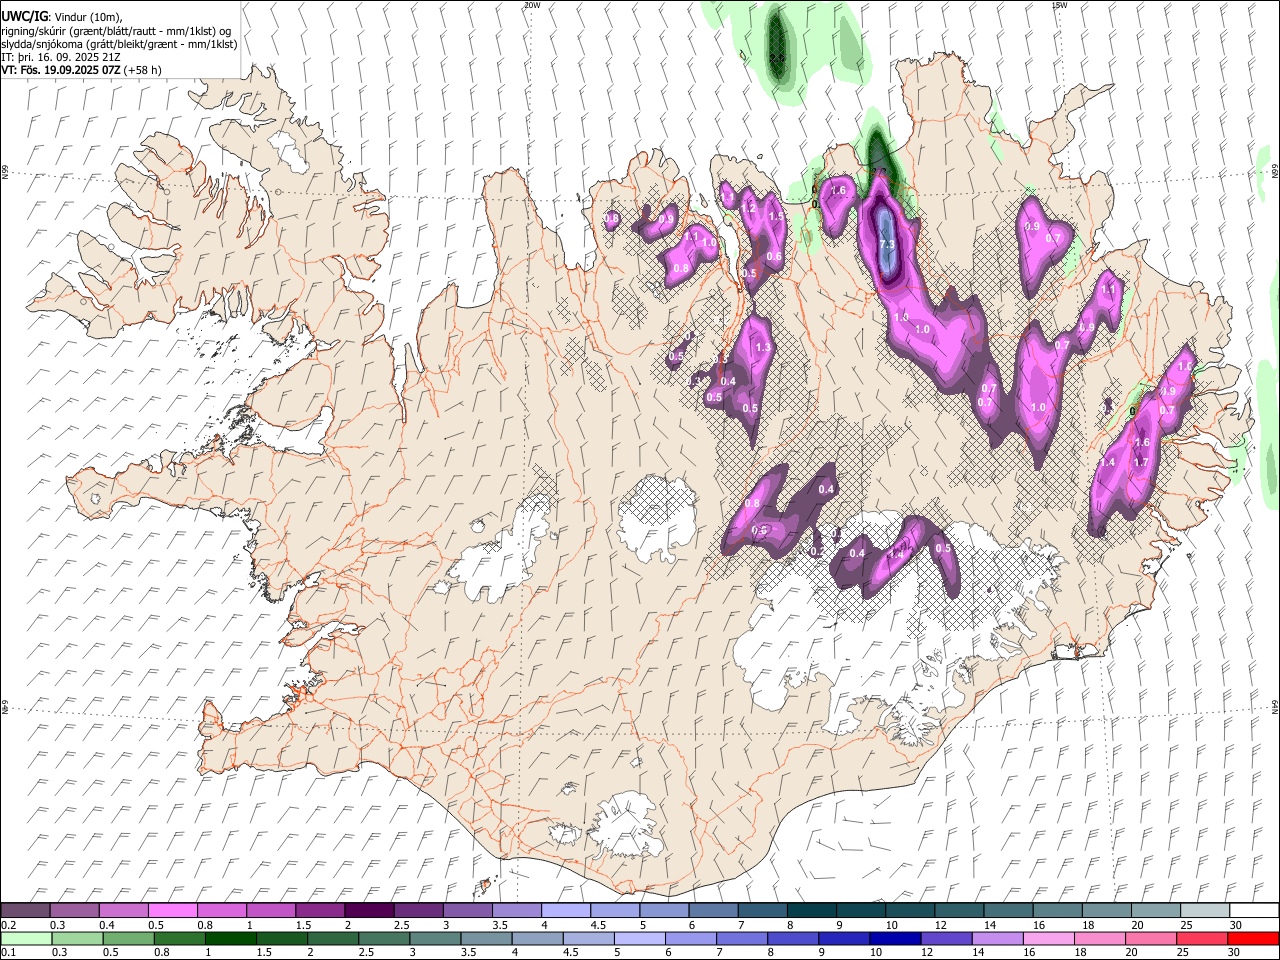Click the 'VT: Fös. 19.09.2025 07Z (+58 h)' line
Screen dimensions: 1280x960
82,70
